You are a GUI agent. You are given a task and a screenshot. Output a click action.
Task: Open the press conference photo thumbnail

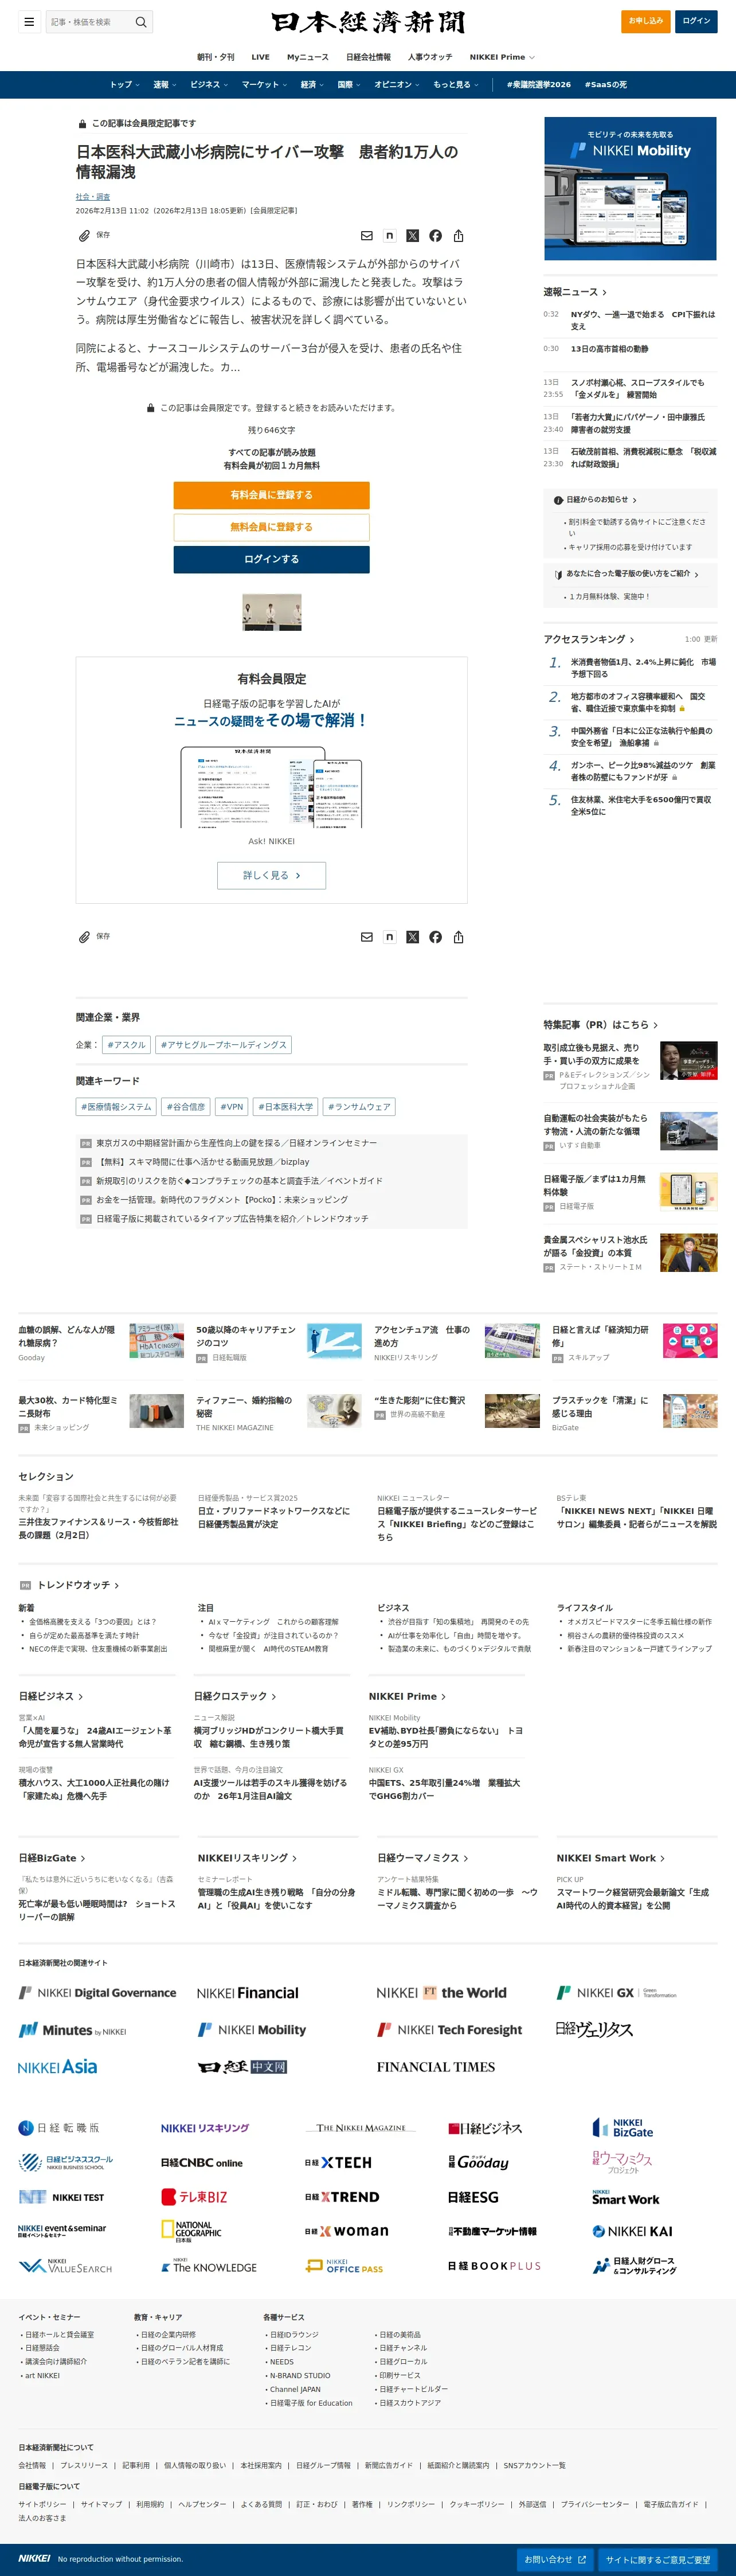pyautogui.click(x=271, y=612)
